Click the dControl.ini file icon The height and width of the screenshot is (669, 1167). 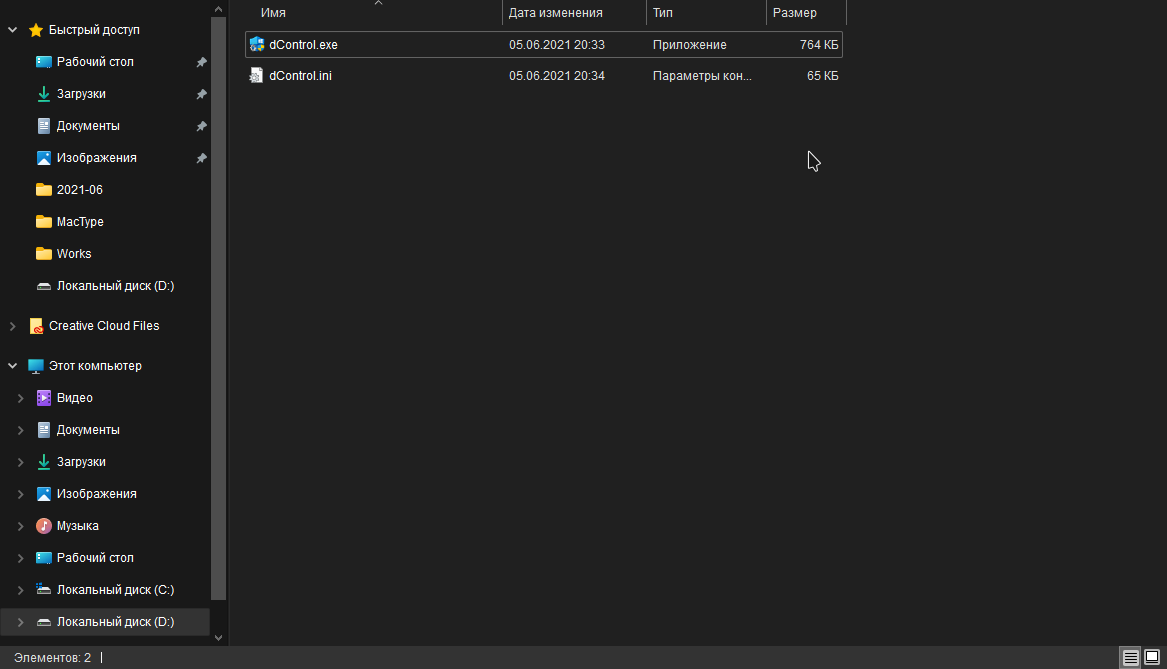(x=256, y=76)
